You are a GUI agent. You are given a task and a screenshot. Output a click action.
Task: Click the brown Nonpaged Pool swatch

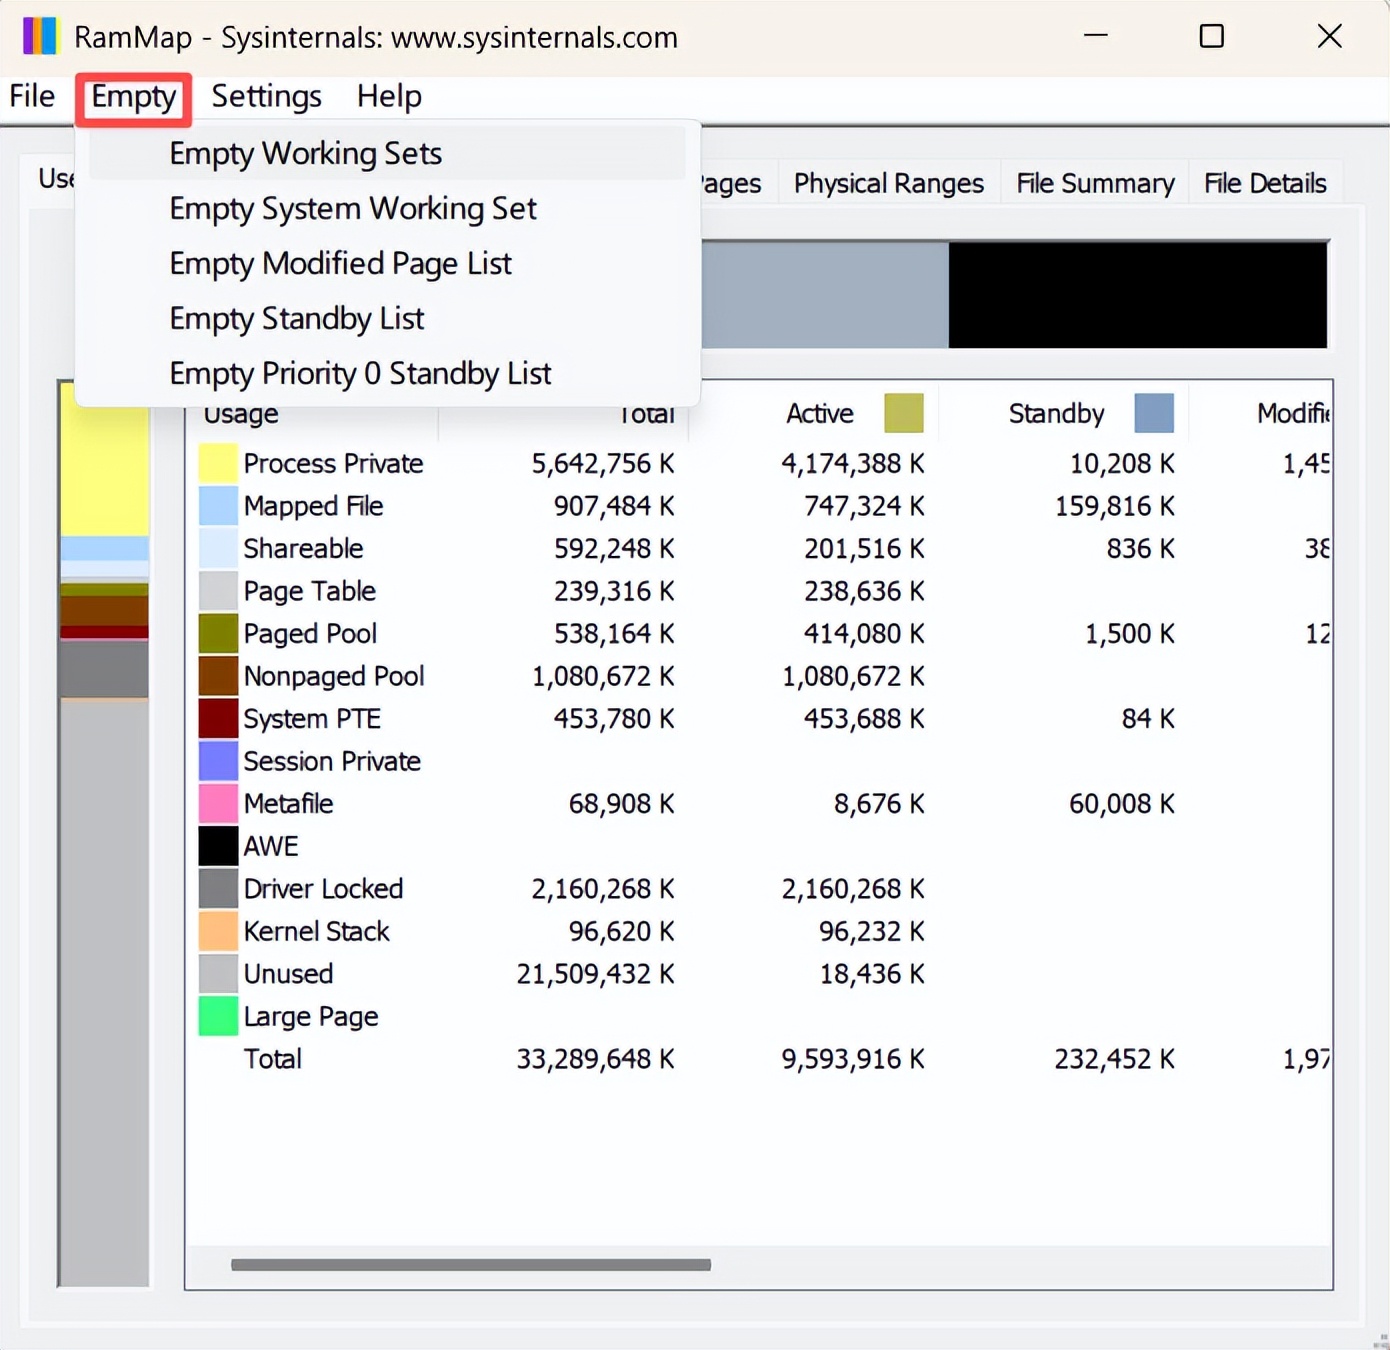218,676
